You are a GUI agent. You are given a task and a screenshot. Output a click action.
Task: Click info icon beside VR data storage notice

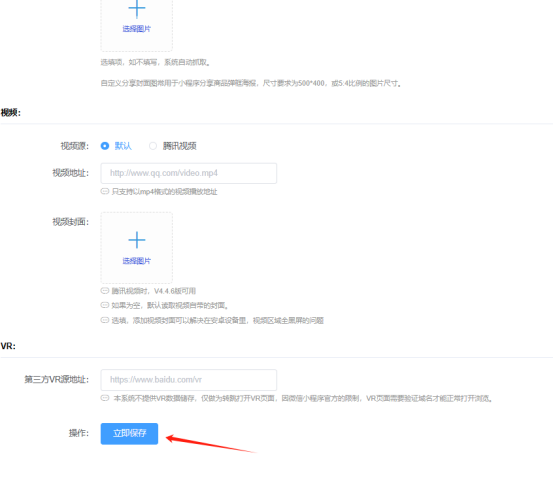105,398
